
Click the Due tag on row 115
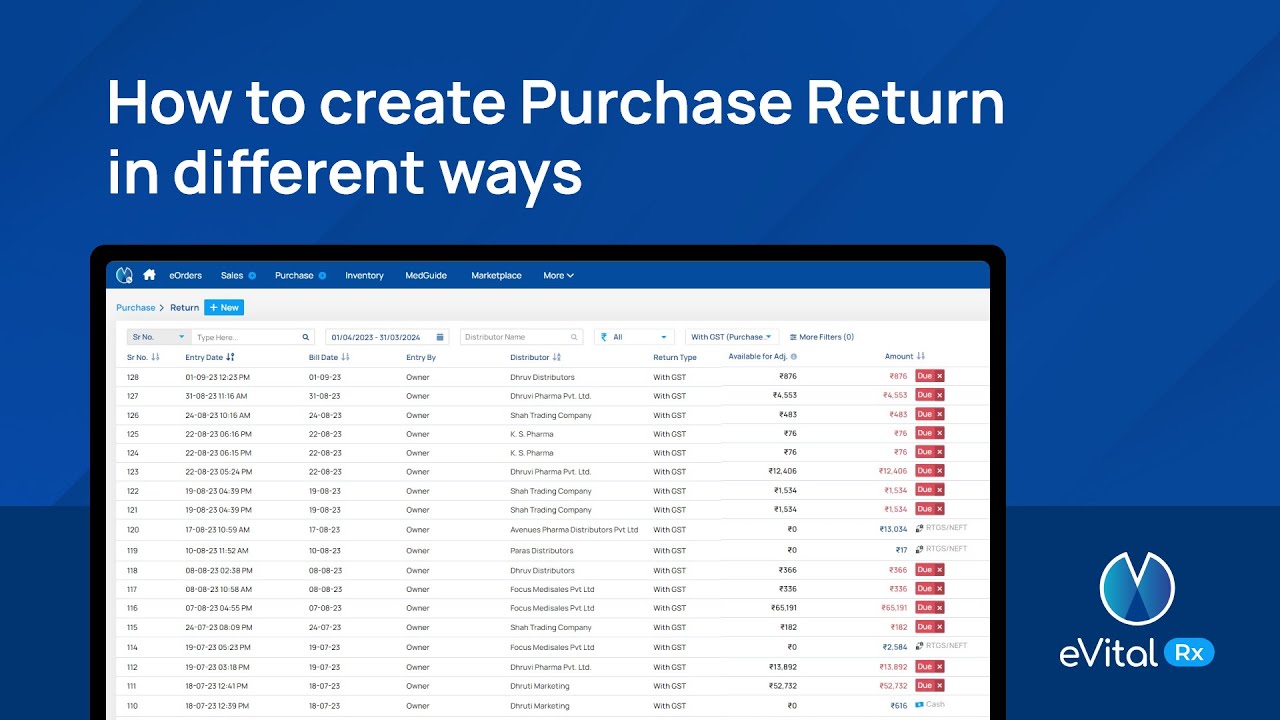pos(929,627)
